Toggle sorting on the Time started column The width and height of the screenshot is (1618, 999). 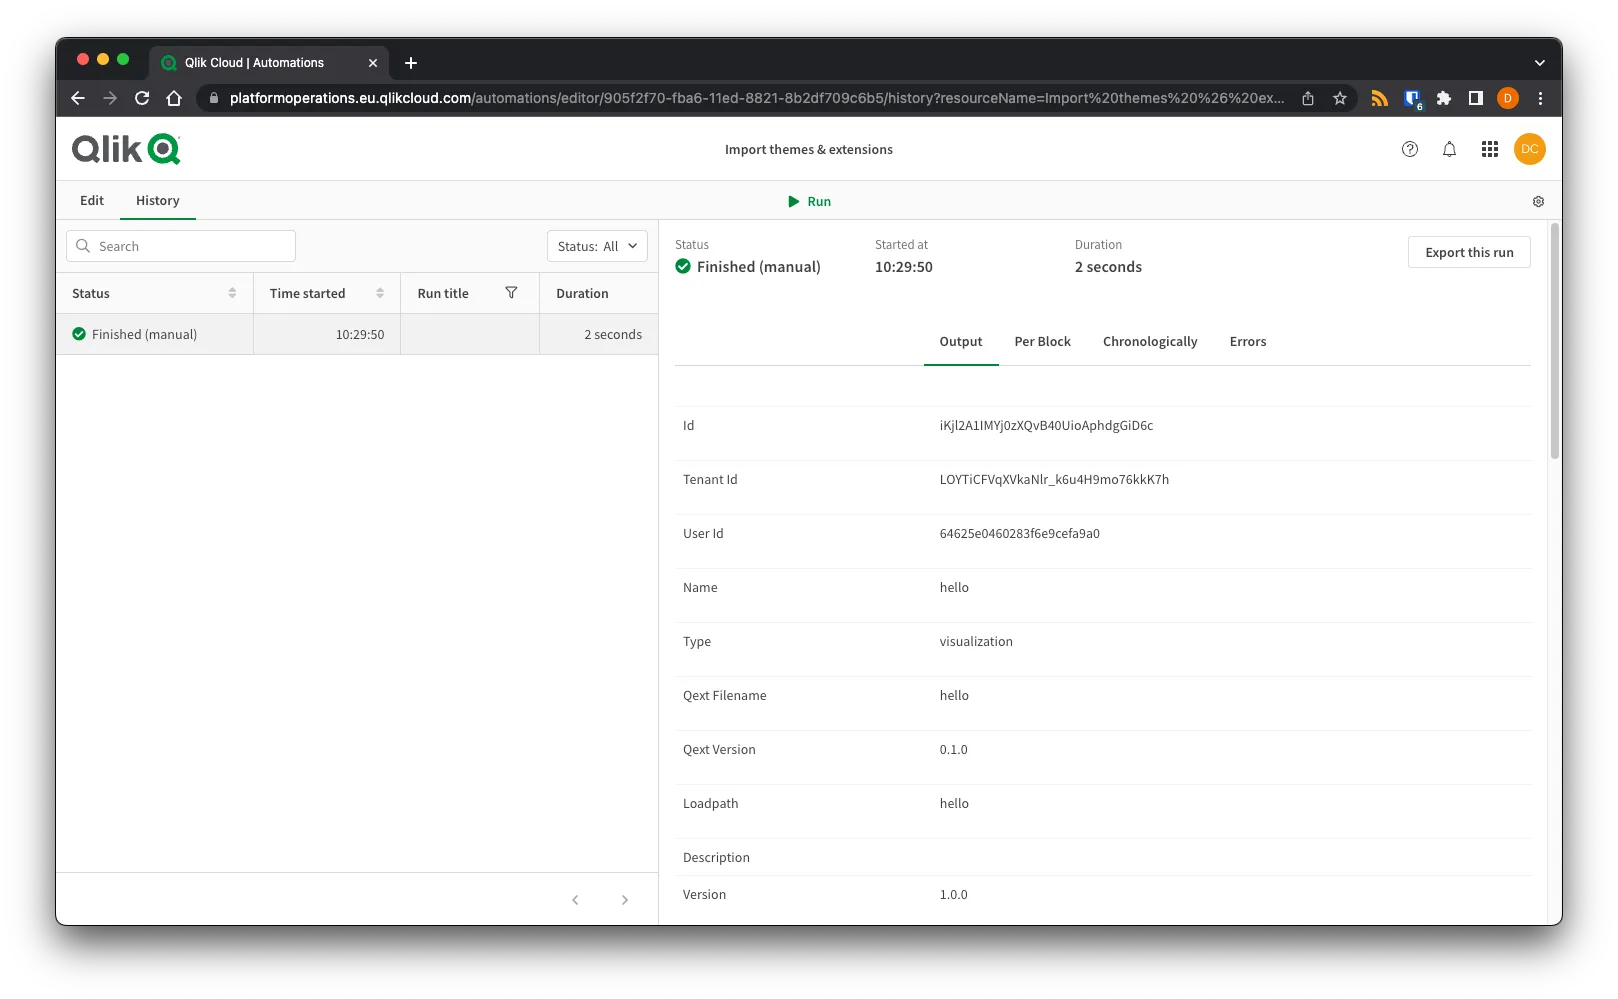380,292
